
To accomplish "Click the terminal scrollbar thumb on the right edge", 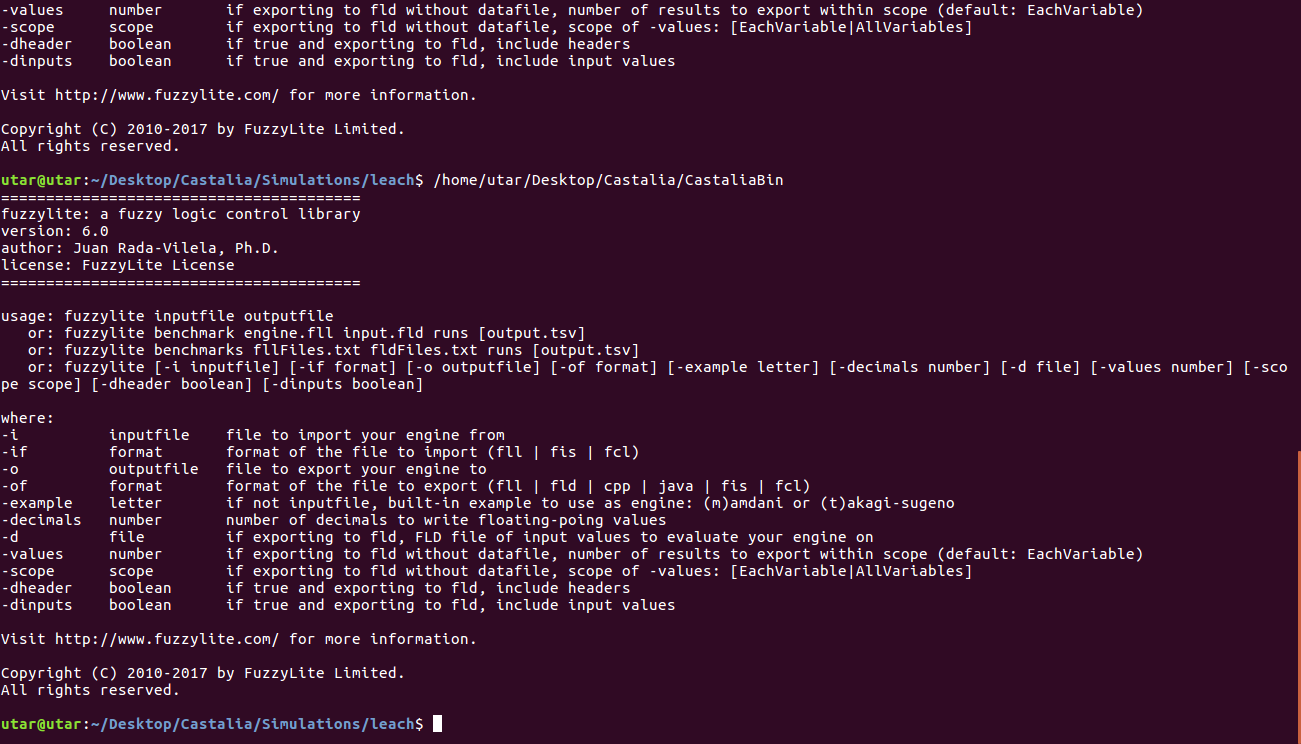I will coord(1297,596).
